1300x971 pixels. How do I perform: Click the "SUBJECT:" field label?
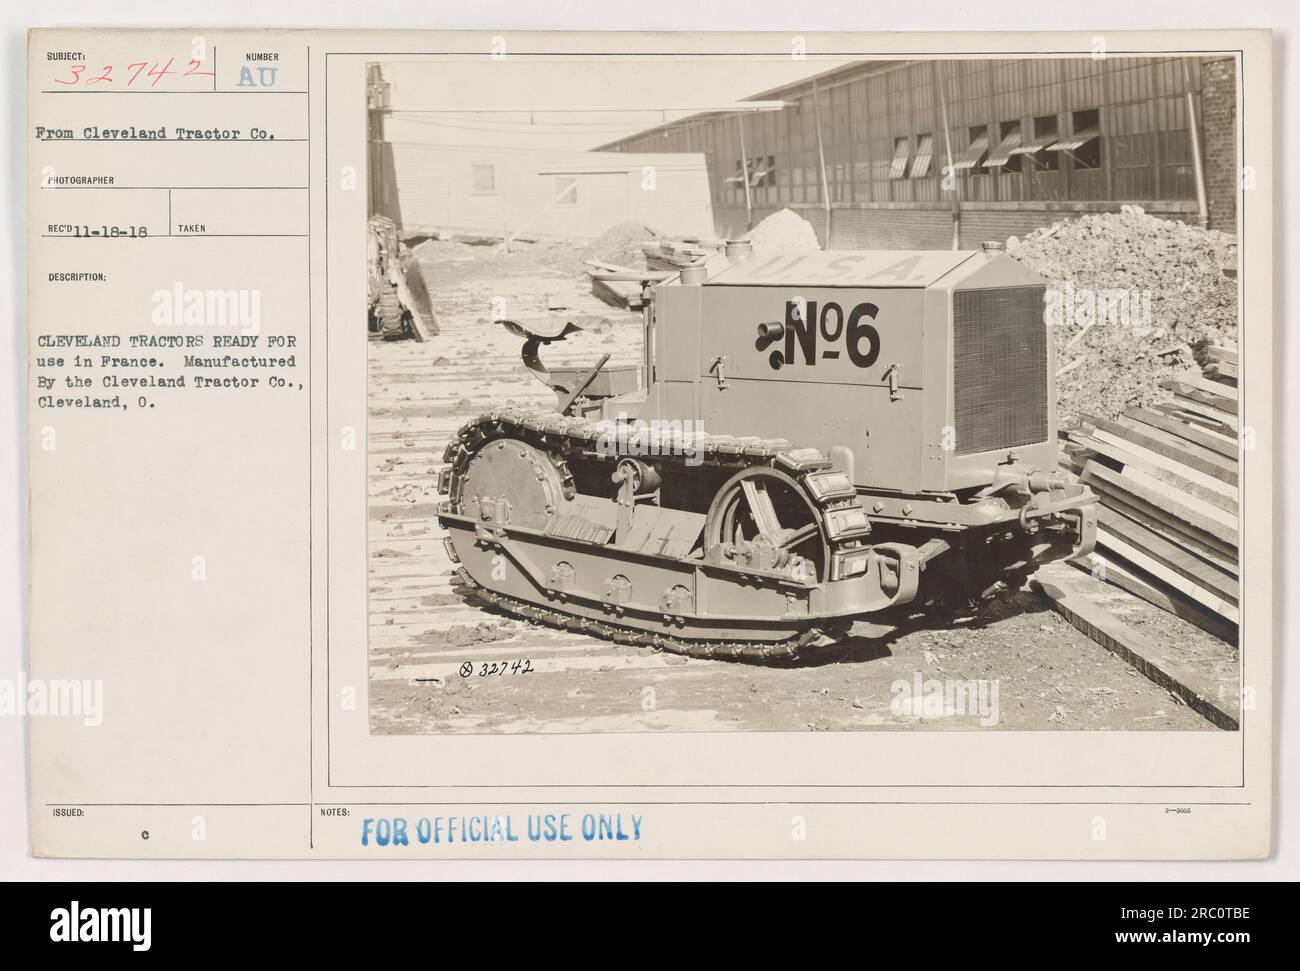tap(64, 56)
